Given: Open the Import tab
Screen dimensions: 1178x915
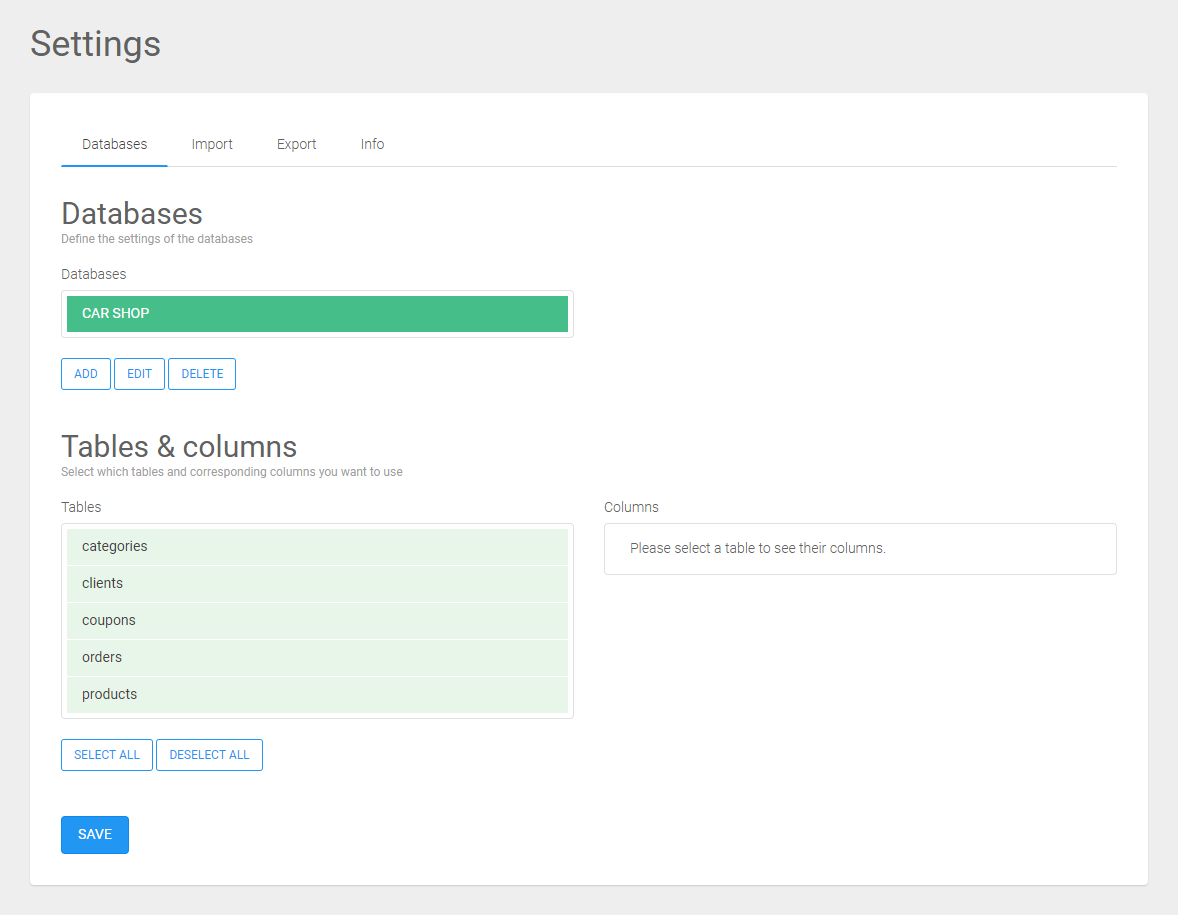Looking at the screenshot, I should coord(212,144).
